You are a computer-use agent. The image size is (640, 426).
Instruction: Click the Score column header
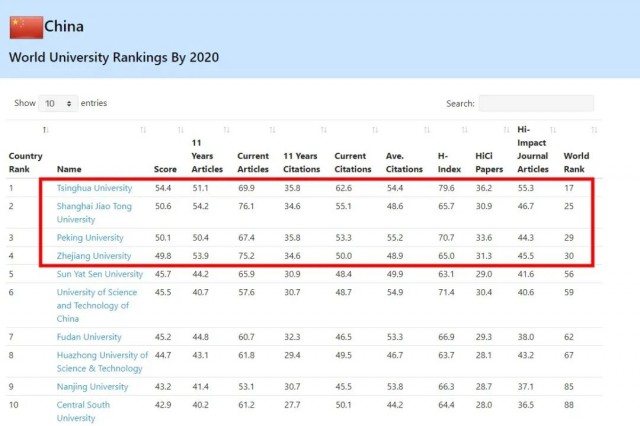point(165,169)
